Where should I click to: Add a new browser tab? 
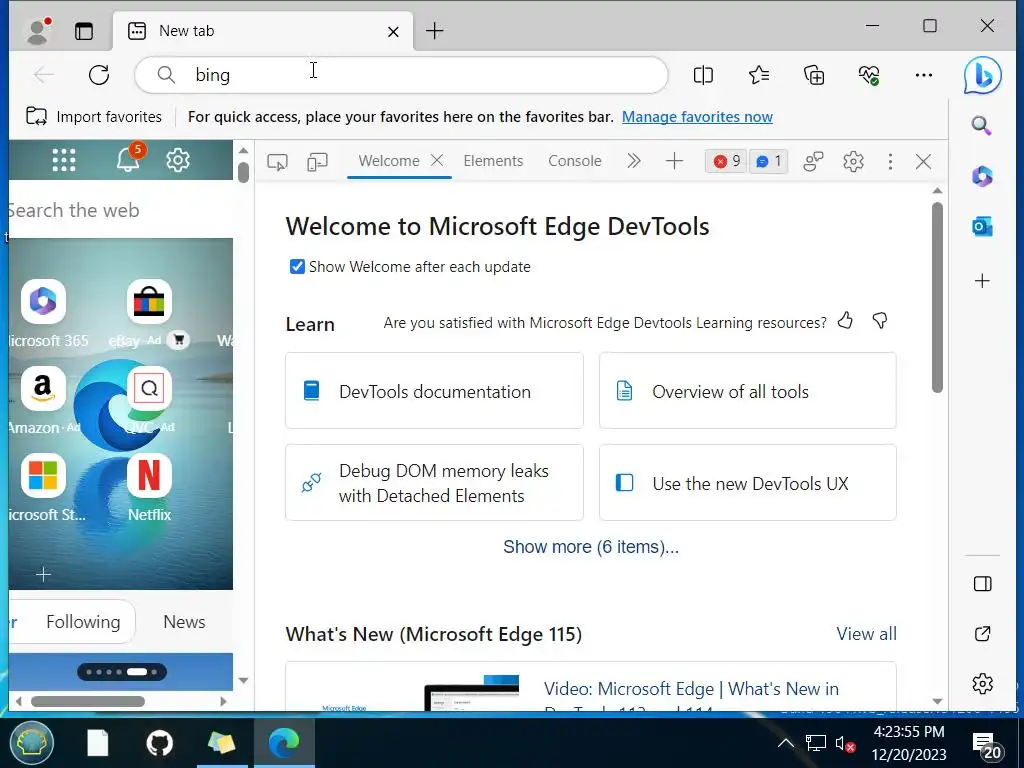[434, 31]
